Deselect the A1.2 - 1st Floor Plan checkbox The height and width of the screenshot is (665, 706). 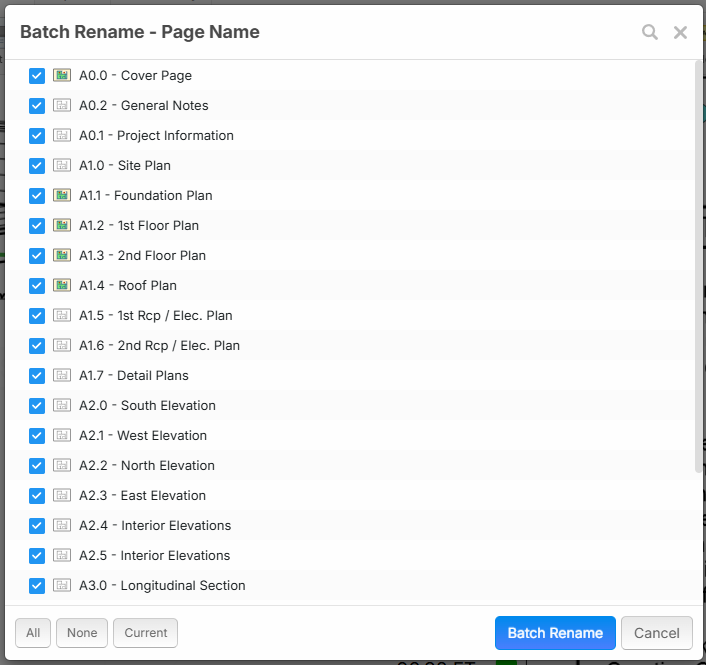tap(37, 226)
